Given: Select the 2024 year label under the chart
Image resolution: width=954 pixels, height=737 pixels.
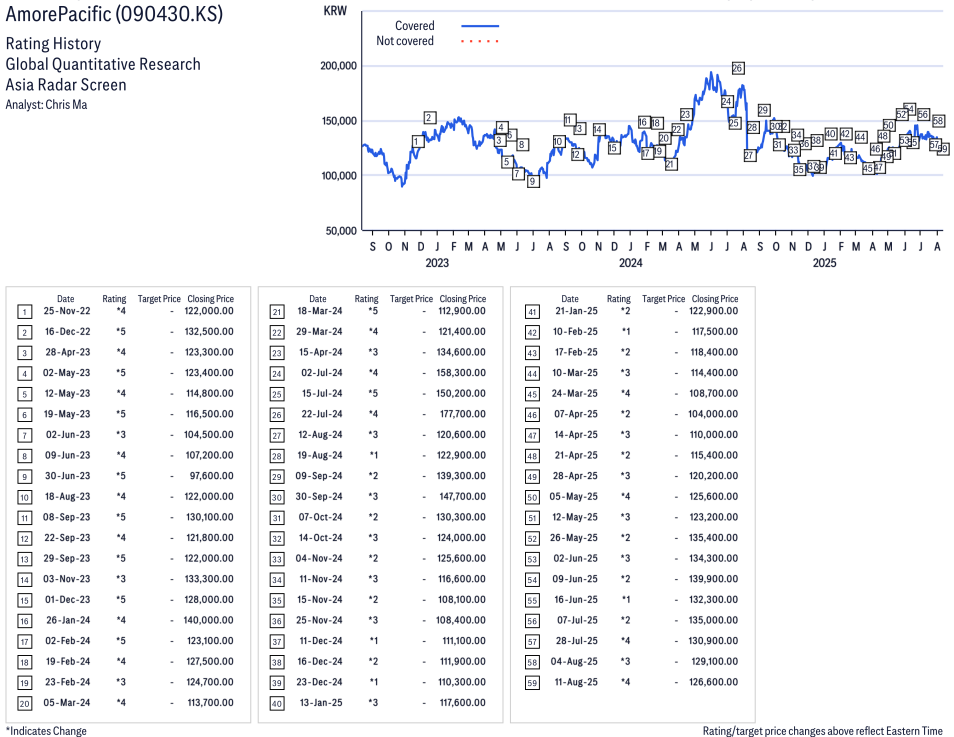Looking at the screenshot, I should click(x=630, y=263).
